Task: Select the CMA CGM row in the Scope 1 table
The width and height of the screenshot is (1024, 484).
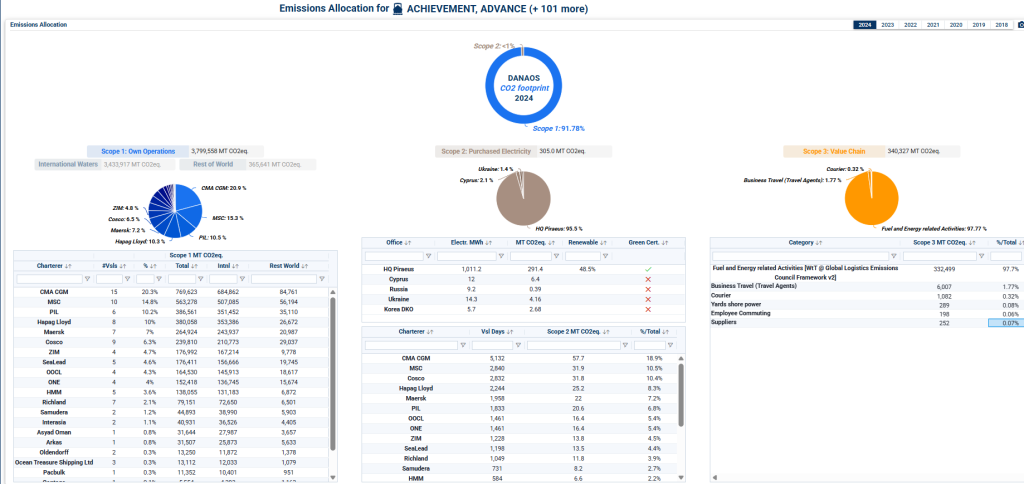Action: tap(170, 292)
